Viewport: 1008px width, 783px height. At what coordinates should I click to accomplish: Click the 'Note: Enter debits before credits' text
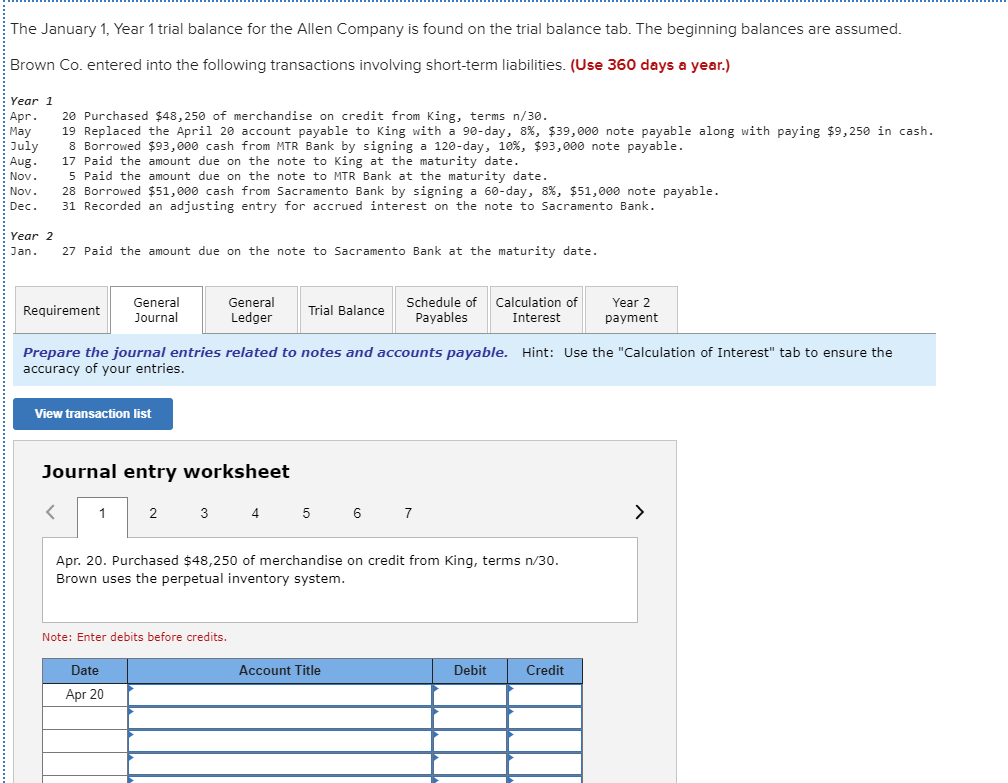coord(134,637)
